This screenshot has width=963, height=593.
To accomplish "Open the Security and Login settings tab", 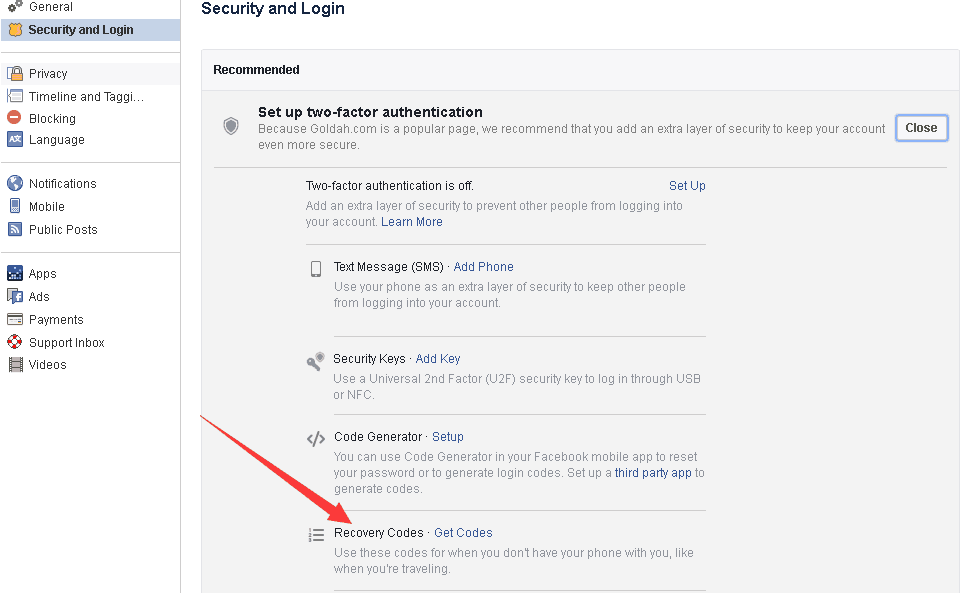I will click(80, 30).
